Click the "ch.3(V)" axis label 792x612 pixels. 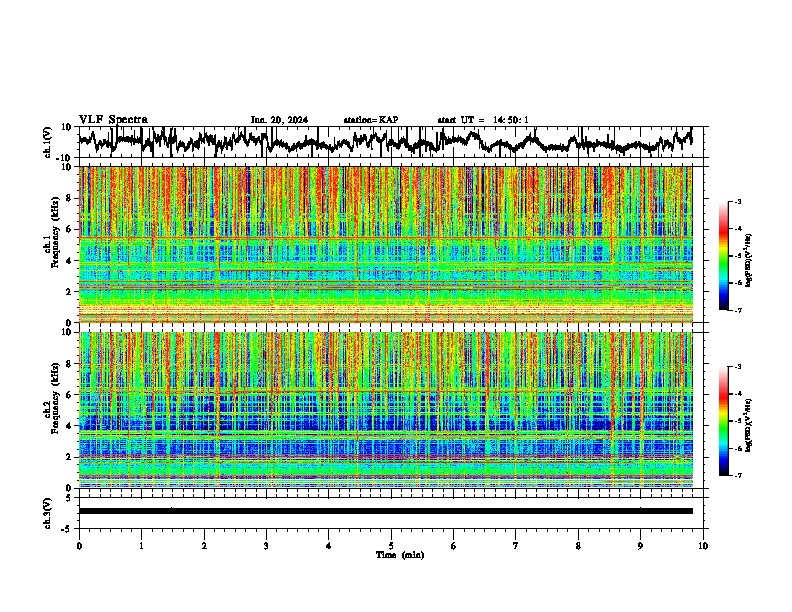(x=48, y=514)
